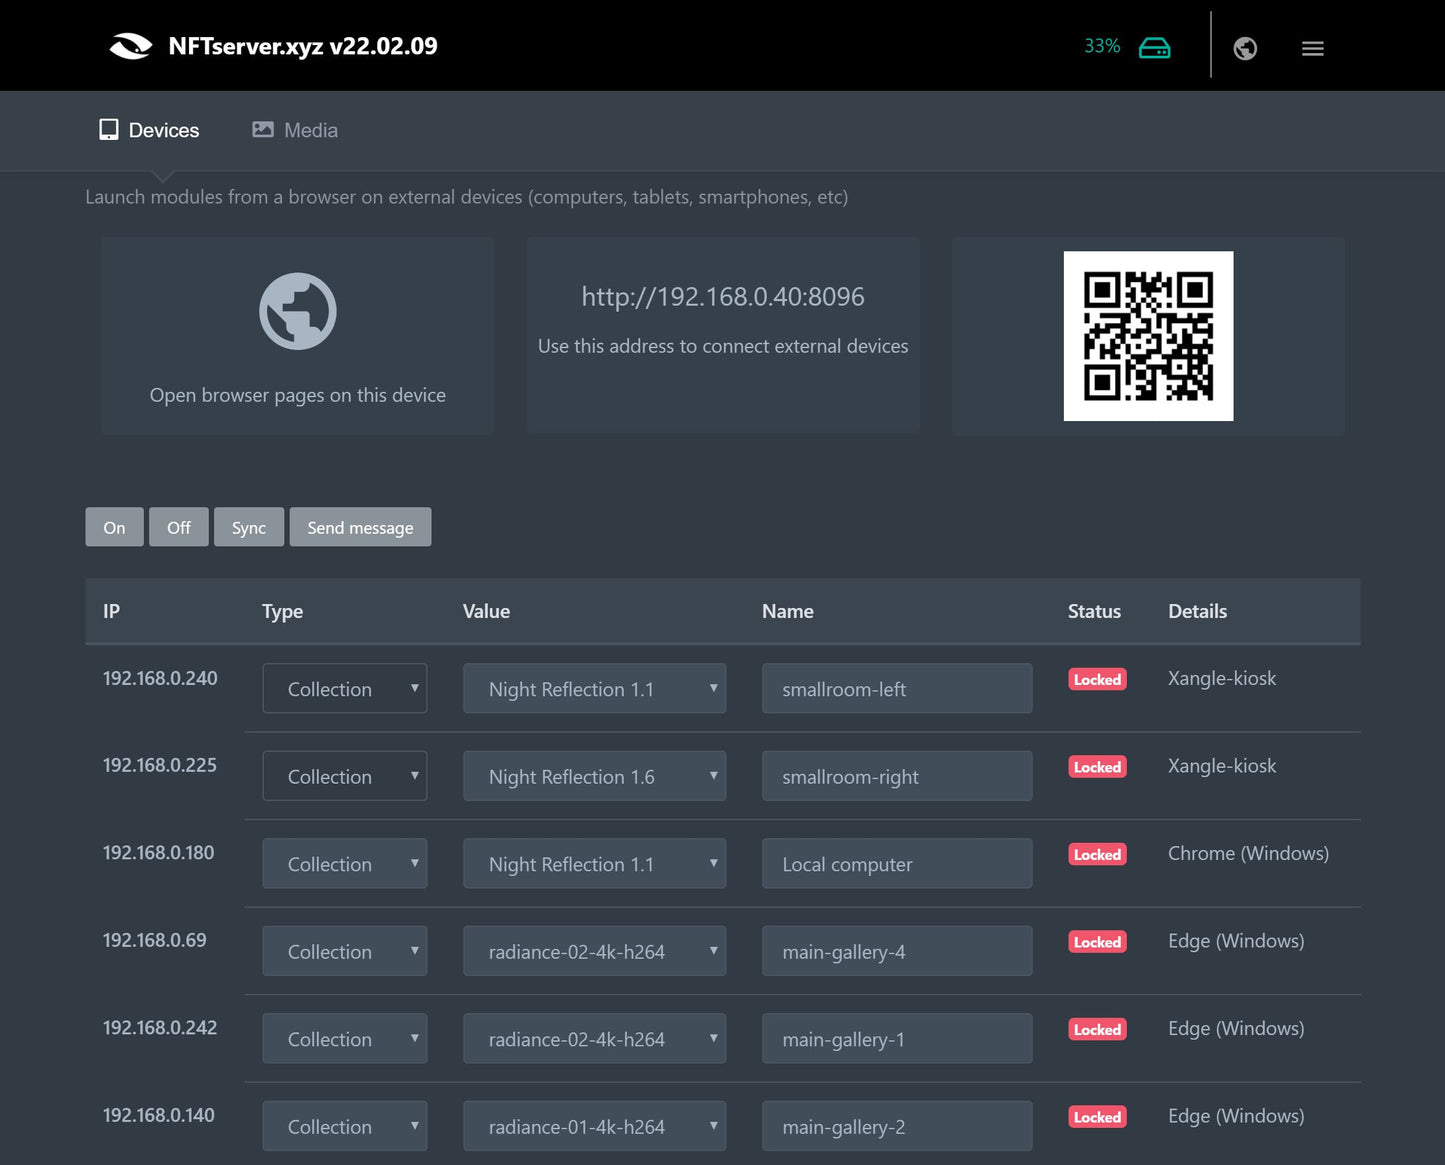The width and height of the screenshot is (1445, 1165).
Task: Click the smallroom-right name field
Action: pyautogui.click(x=896, y=776)
